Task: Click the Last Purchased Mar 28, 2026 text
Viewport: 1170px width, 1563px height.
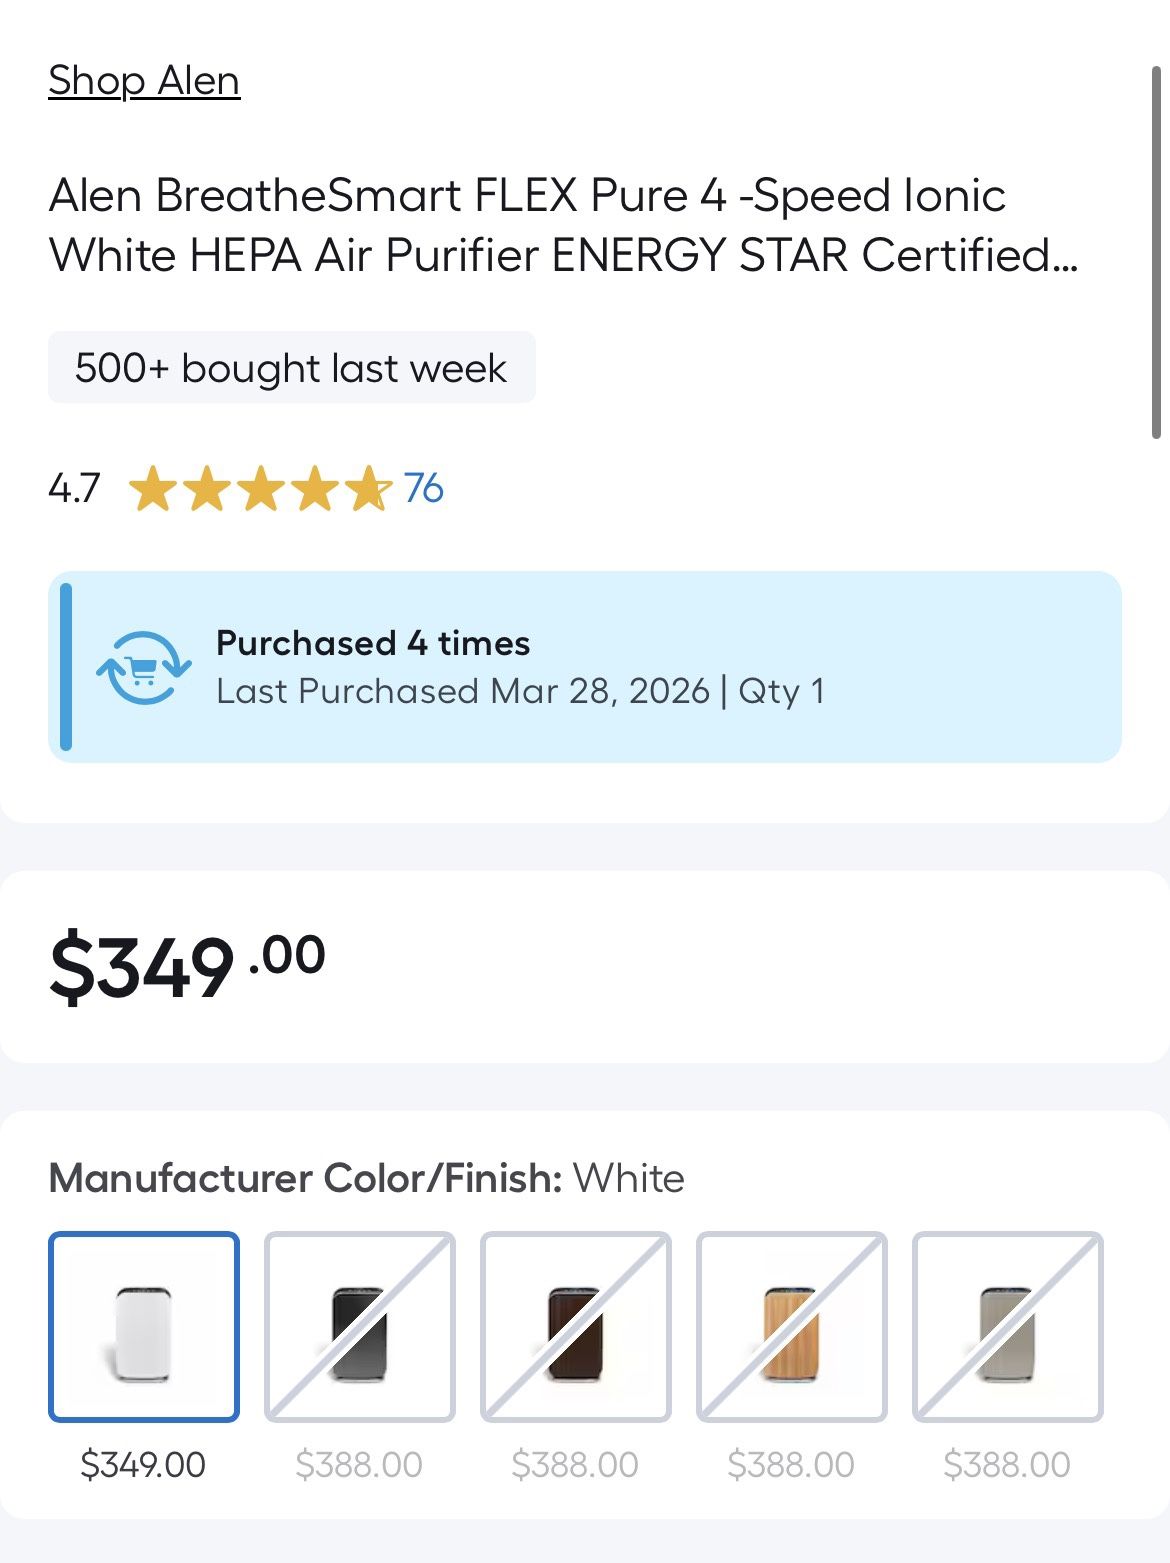Action: 462,692
